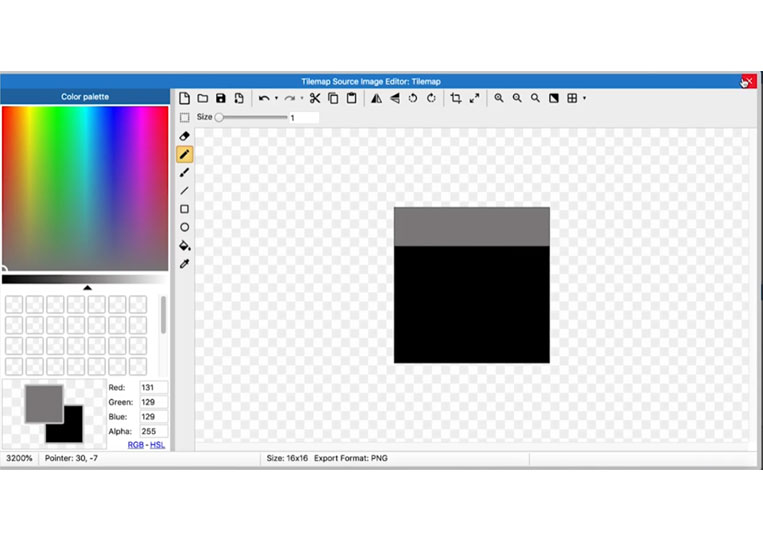This screenshot has width=763, height=541.
Task: Zoom in with the plus magnifier
Action: click(499, 98)
